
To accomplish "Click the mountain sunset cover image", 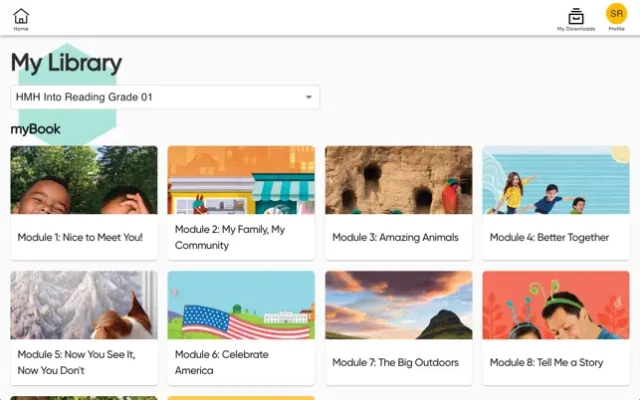I will point(398,305).
